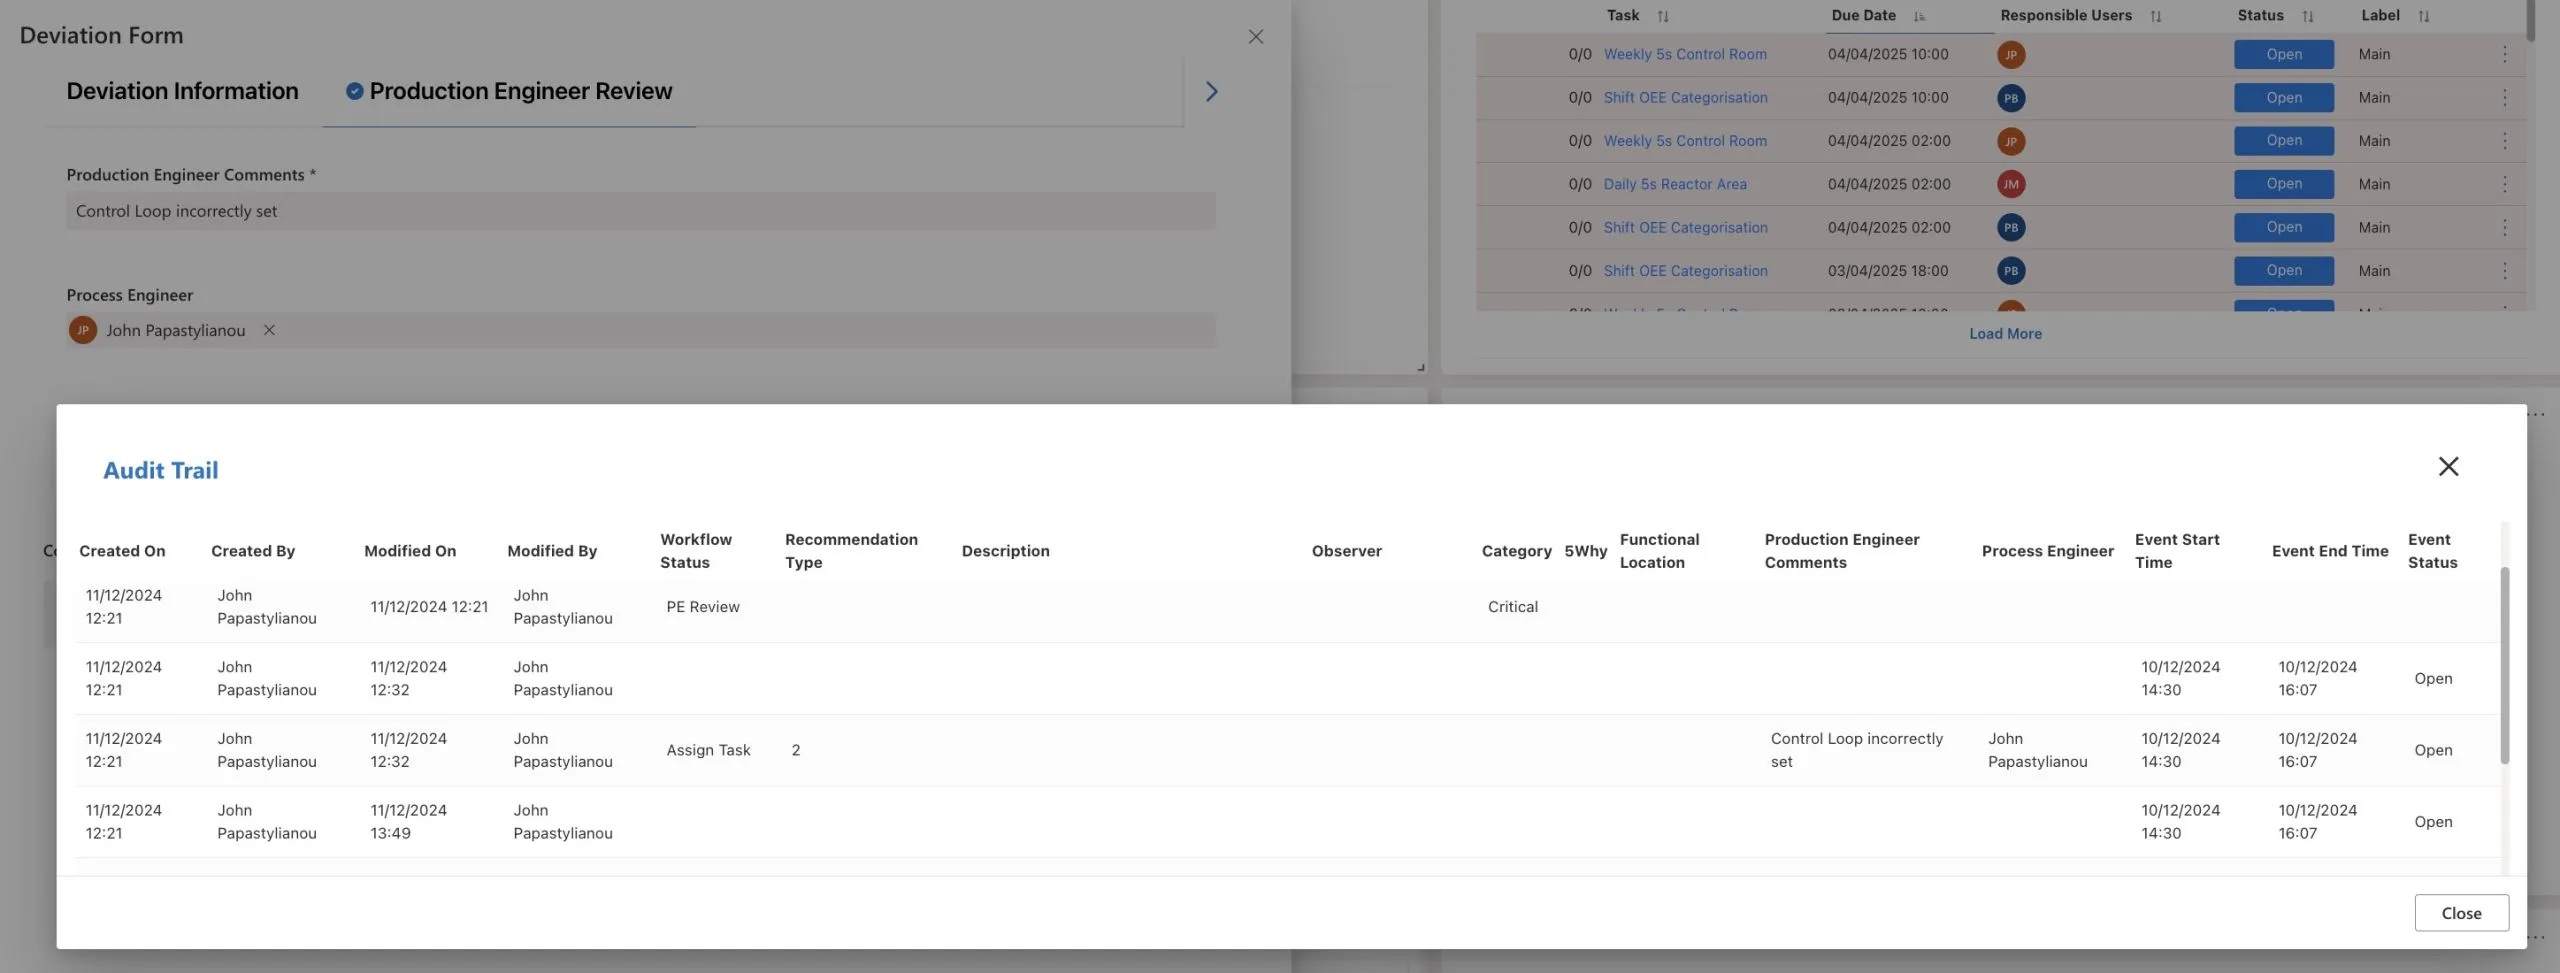Open Weekly 5s Control Room due 04/04/2025 10:00

coord(1685,54)
